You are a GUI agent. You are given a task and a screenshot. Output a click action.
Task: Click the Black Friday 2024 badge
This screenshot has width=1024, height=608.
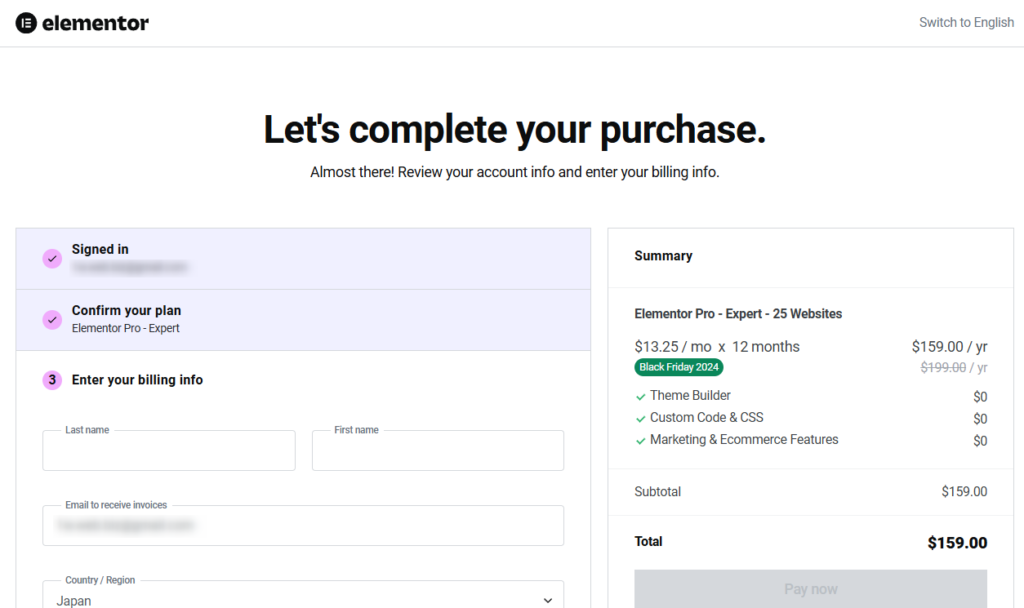pos(679,367)
